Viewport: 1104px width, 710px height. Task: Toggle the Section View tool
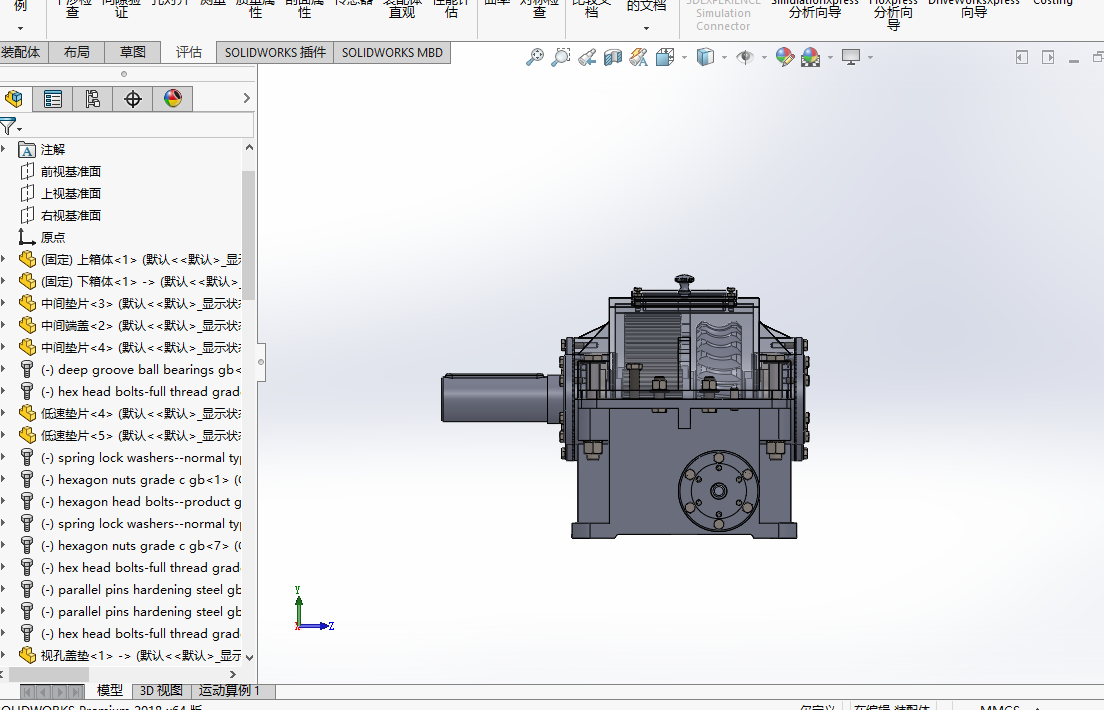613,57
